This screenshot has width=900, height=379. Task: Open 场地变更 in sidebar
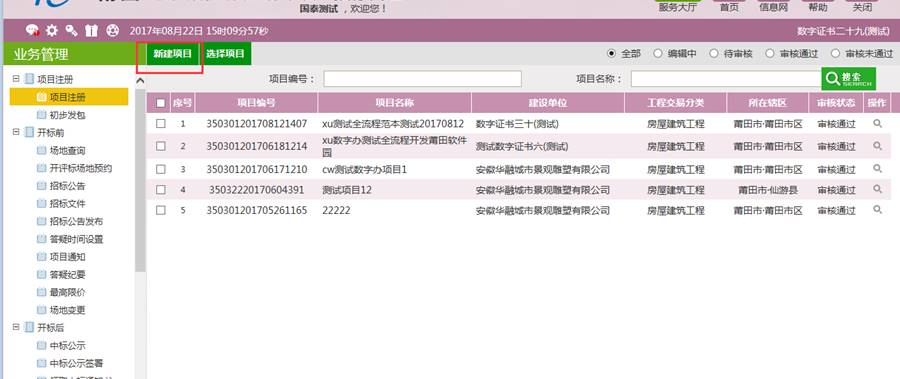click(67, 310)
